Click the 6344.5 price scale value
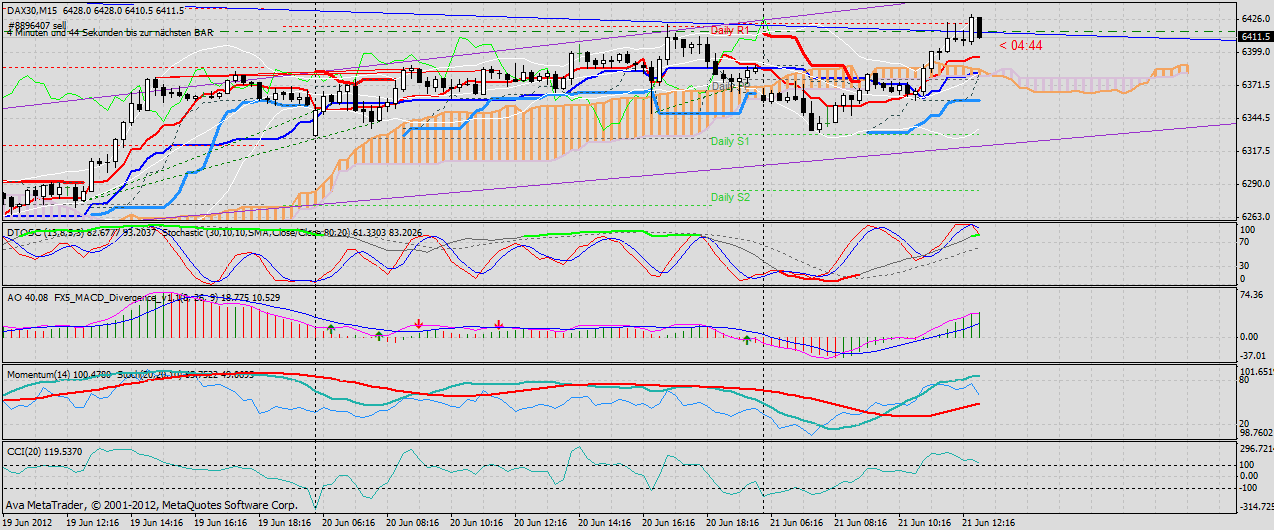 [x=1255, y=118]
